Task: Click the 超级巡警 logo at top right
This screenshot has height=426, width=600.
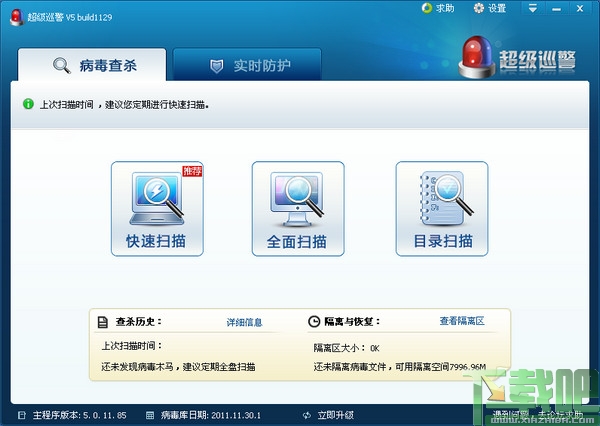Action: click(517, 57)
